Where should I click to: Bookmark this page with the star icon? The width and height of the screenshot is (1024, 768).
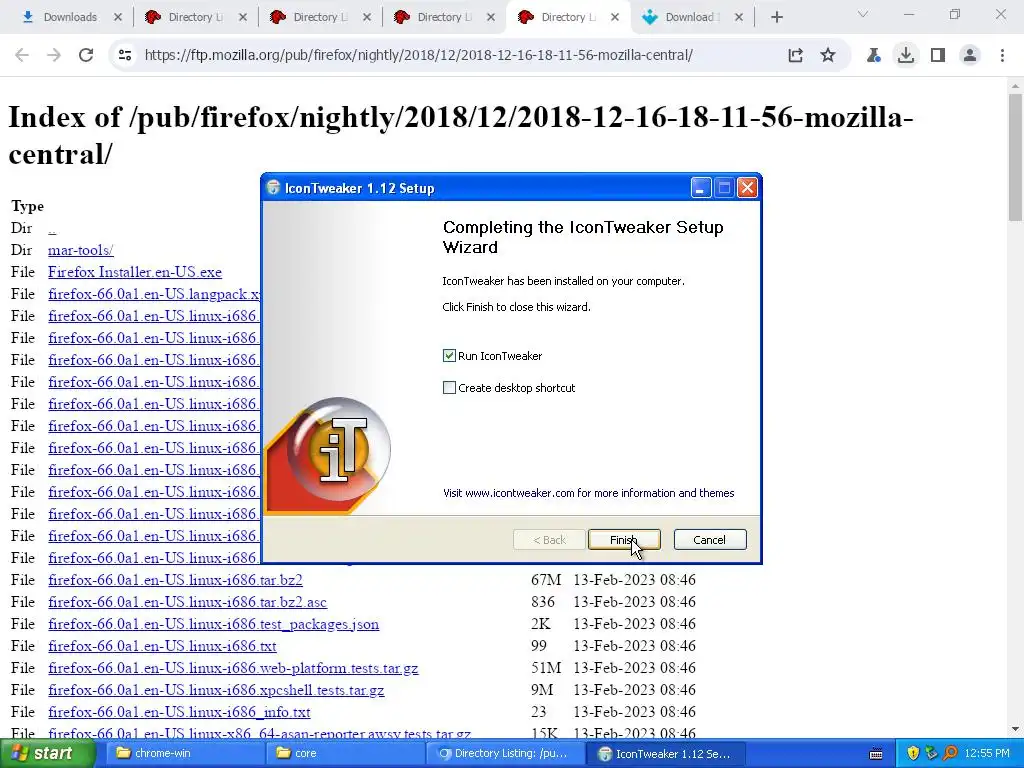tap(828, 55)
